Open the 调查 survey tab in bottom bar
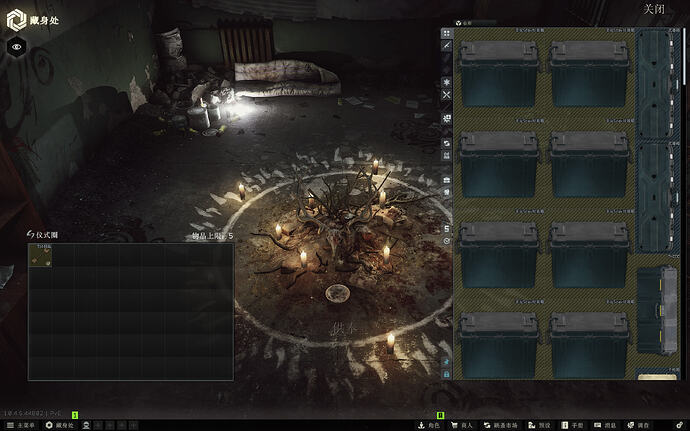This screenshot has width=690, height=431. 638,425
